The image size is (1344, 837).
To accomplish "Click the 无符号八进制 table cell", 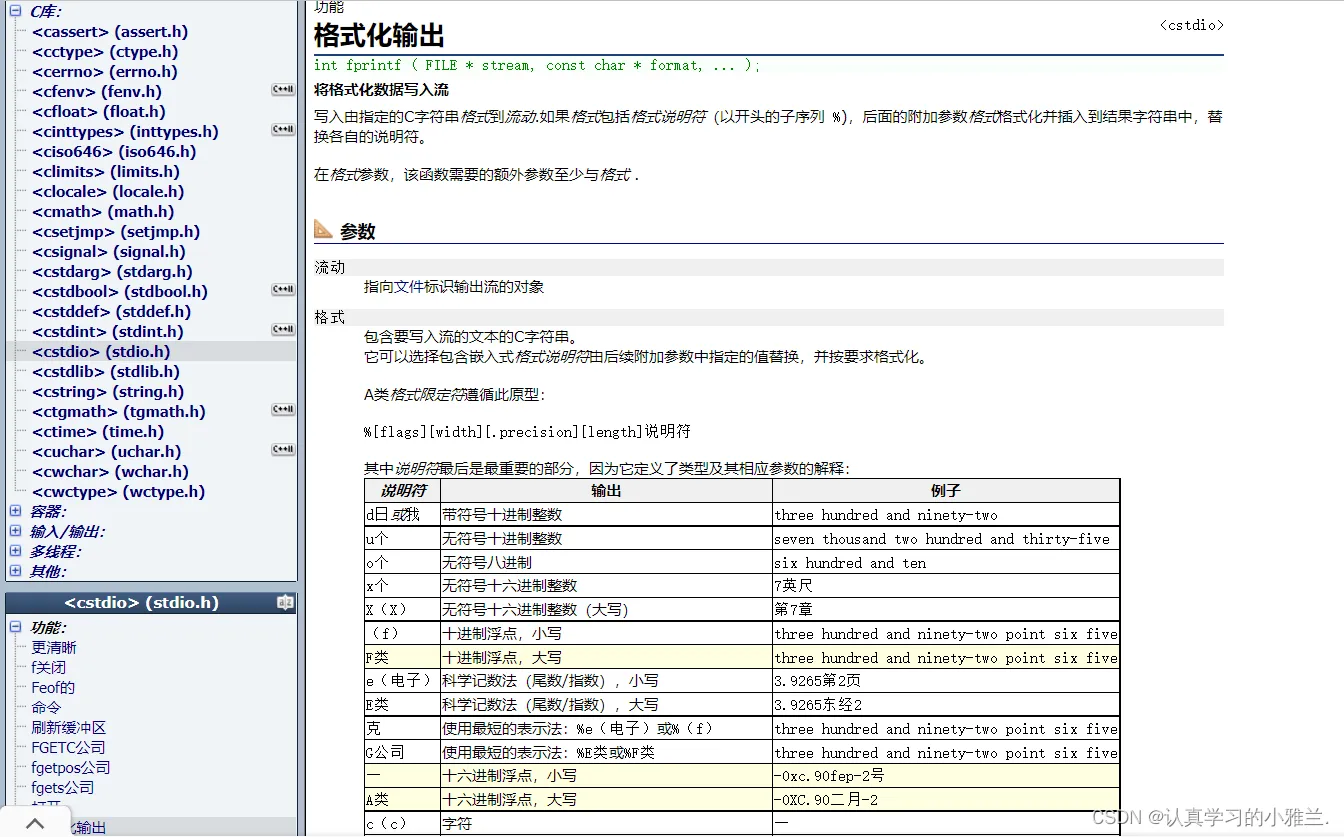I will tap(606, 562).
